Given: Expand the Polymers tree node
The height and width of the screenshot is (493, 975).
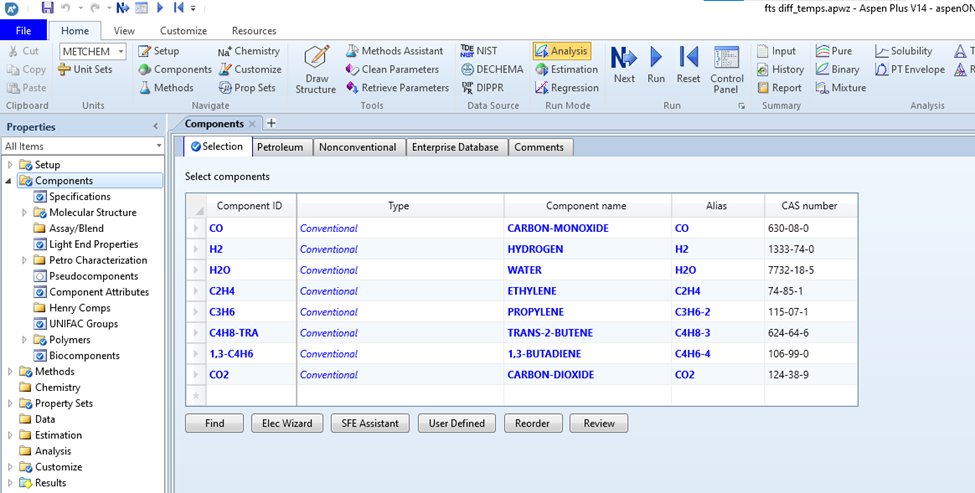Looking at the screenshot, I should click(24, 340).
